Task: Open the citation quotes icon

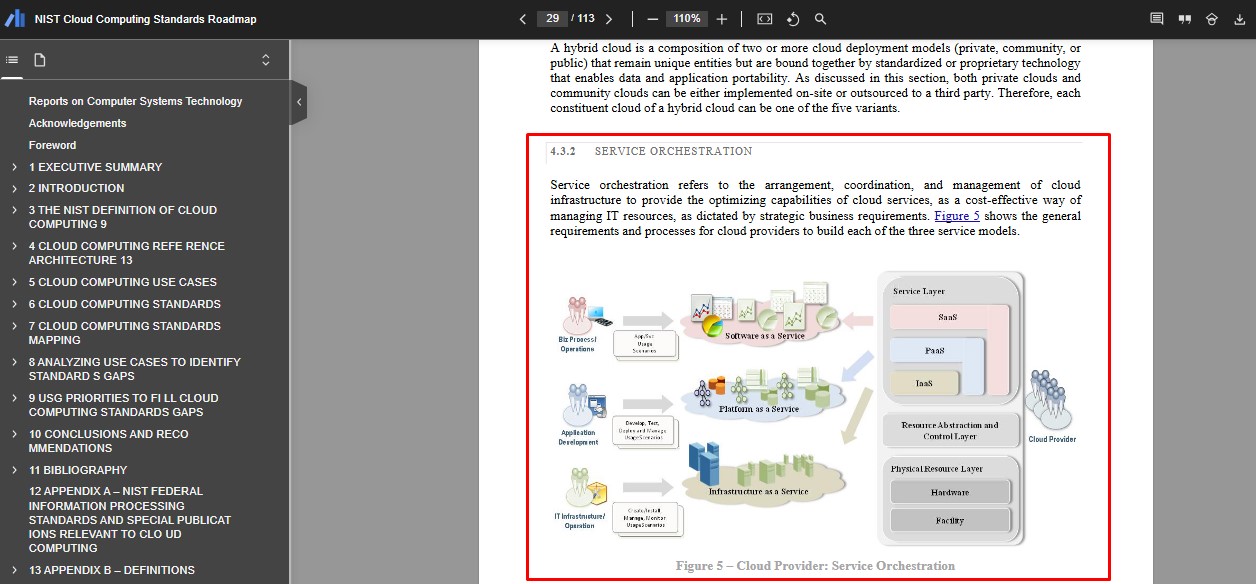Action: 1185,19
